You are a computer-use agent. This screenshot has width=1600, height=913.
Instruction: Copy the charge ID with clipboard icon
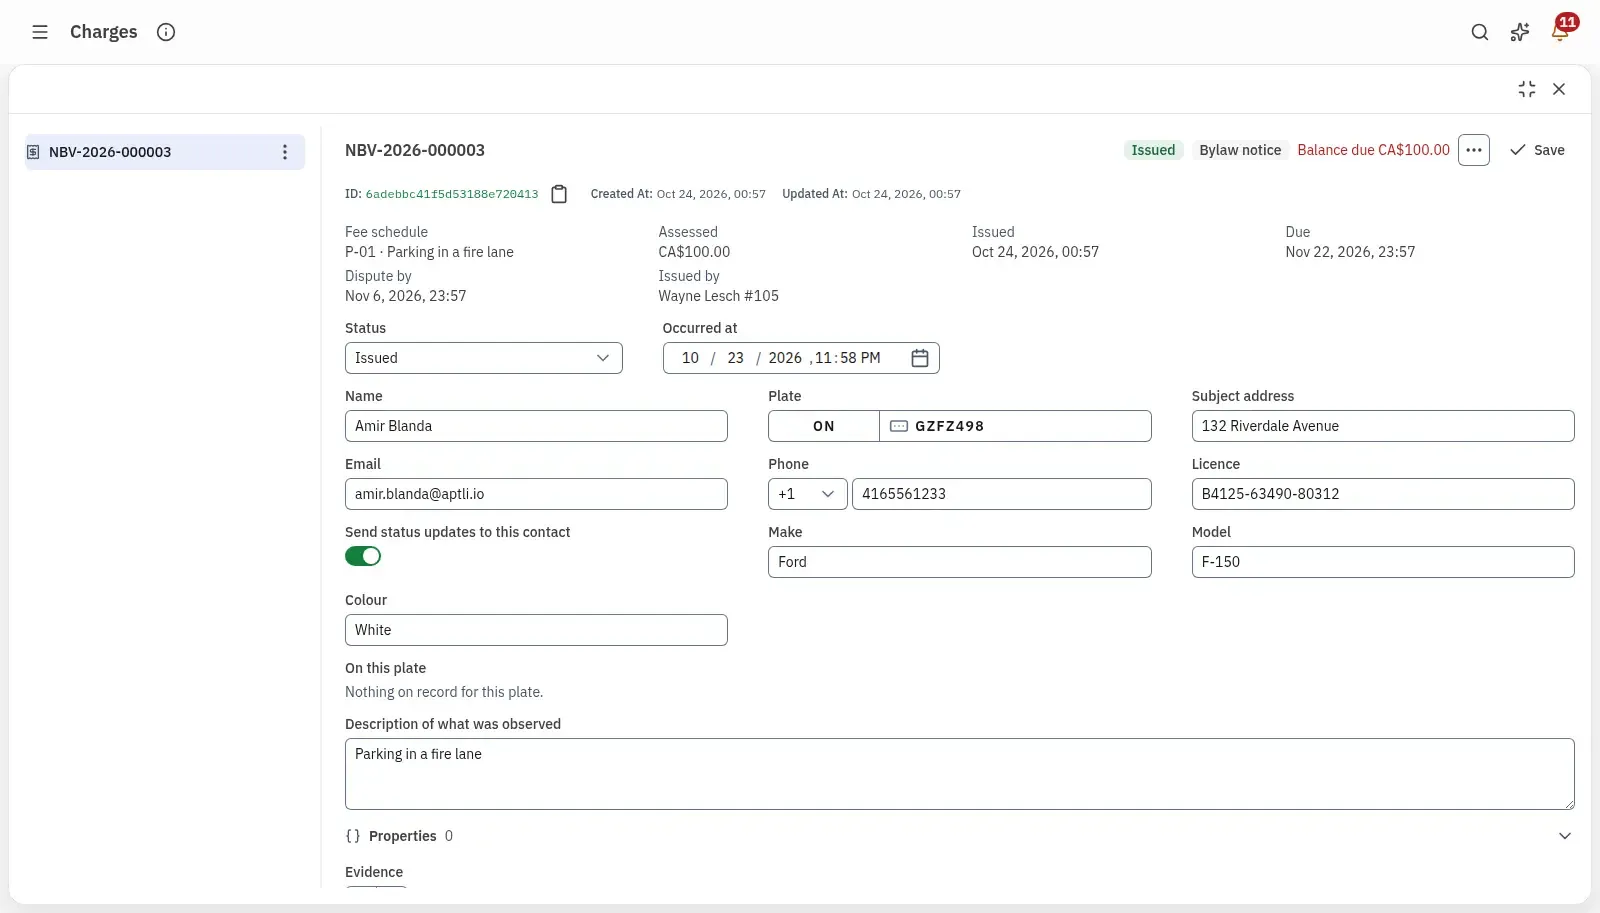point(559,194)
